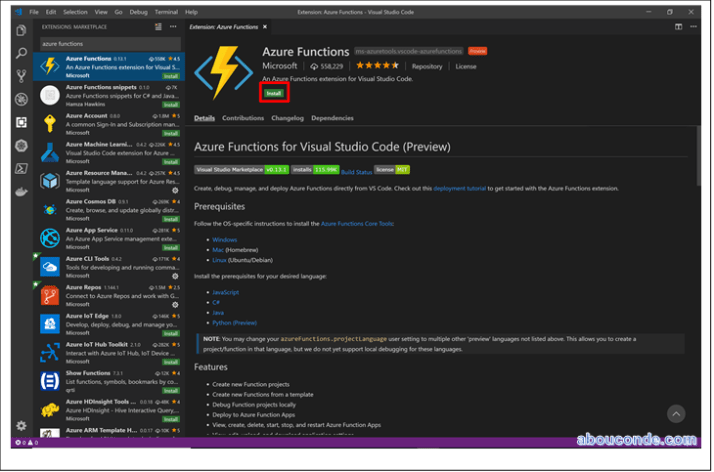Click gear icon on Azure Resource Manager extension
This screenshot has width=714, height=472.
click(x=175, y=190)
